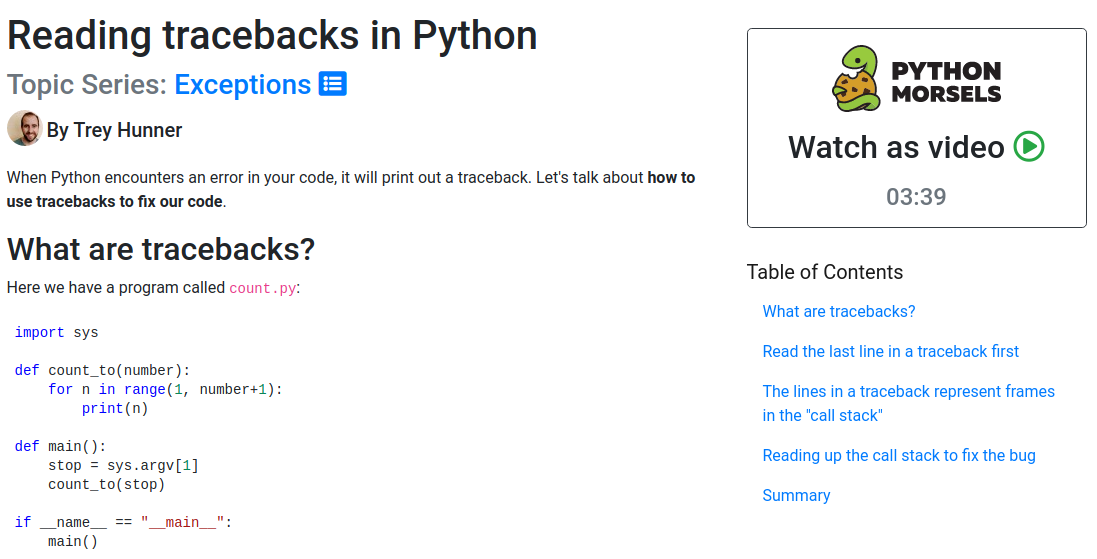Click Trey Hunner's avatar photo
The height and width of the screenshot is (559, 1097).
24,129
